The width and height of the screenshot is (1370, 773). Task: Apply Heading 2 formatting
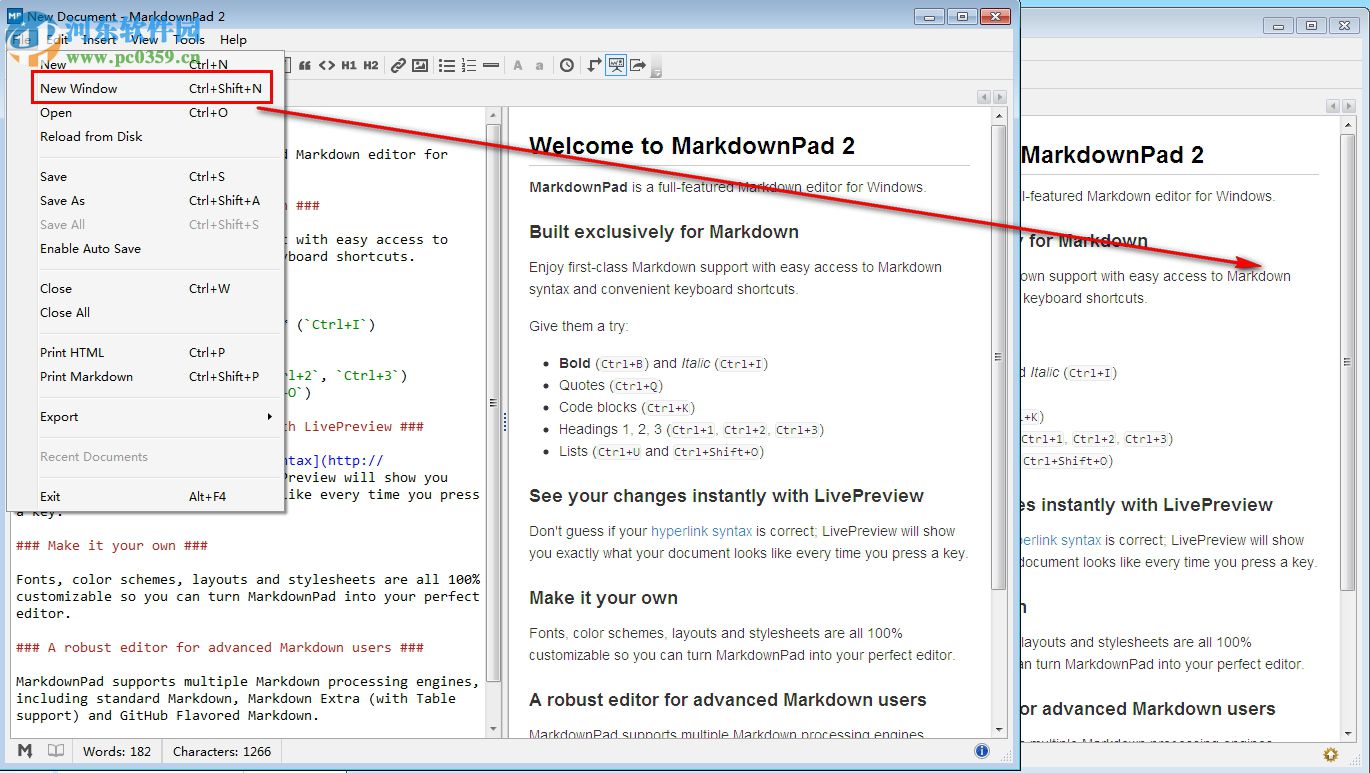coord(369,65)
